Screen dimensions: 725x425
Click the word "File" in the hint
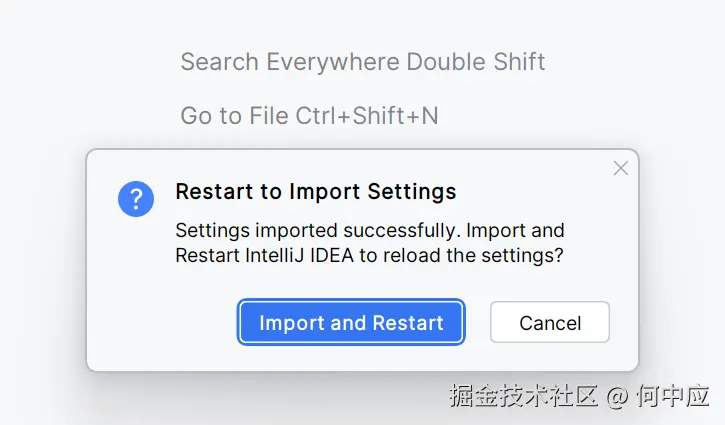[x=268, y=116]
